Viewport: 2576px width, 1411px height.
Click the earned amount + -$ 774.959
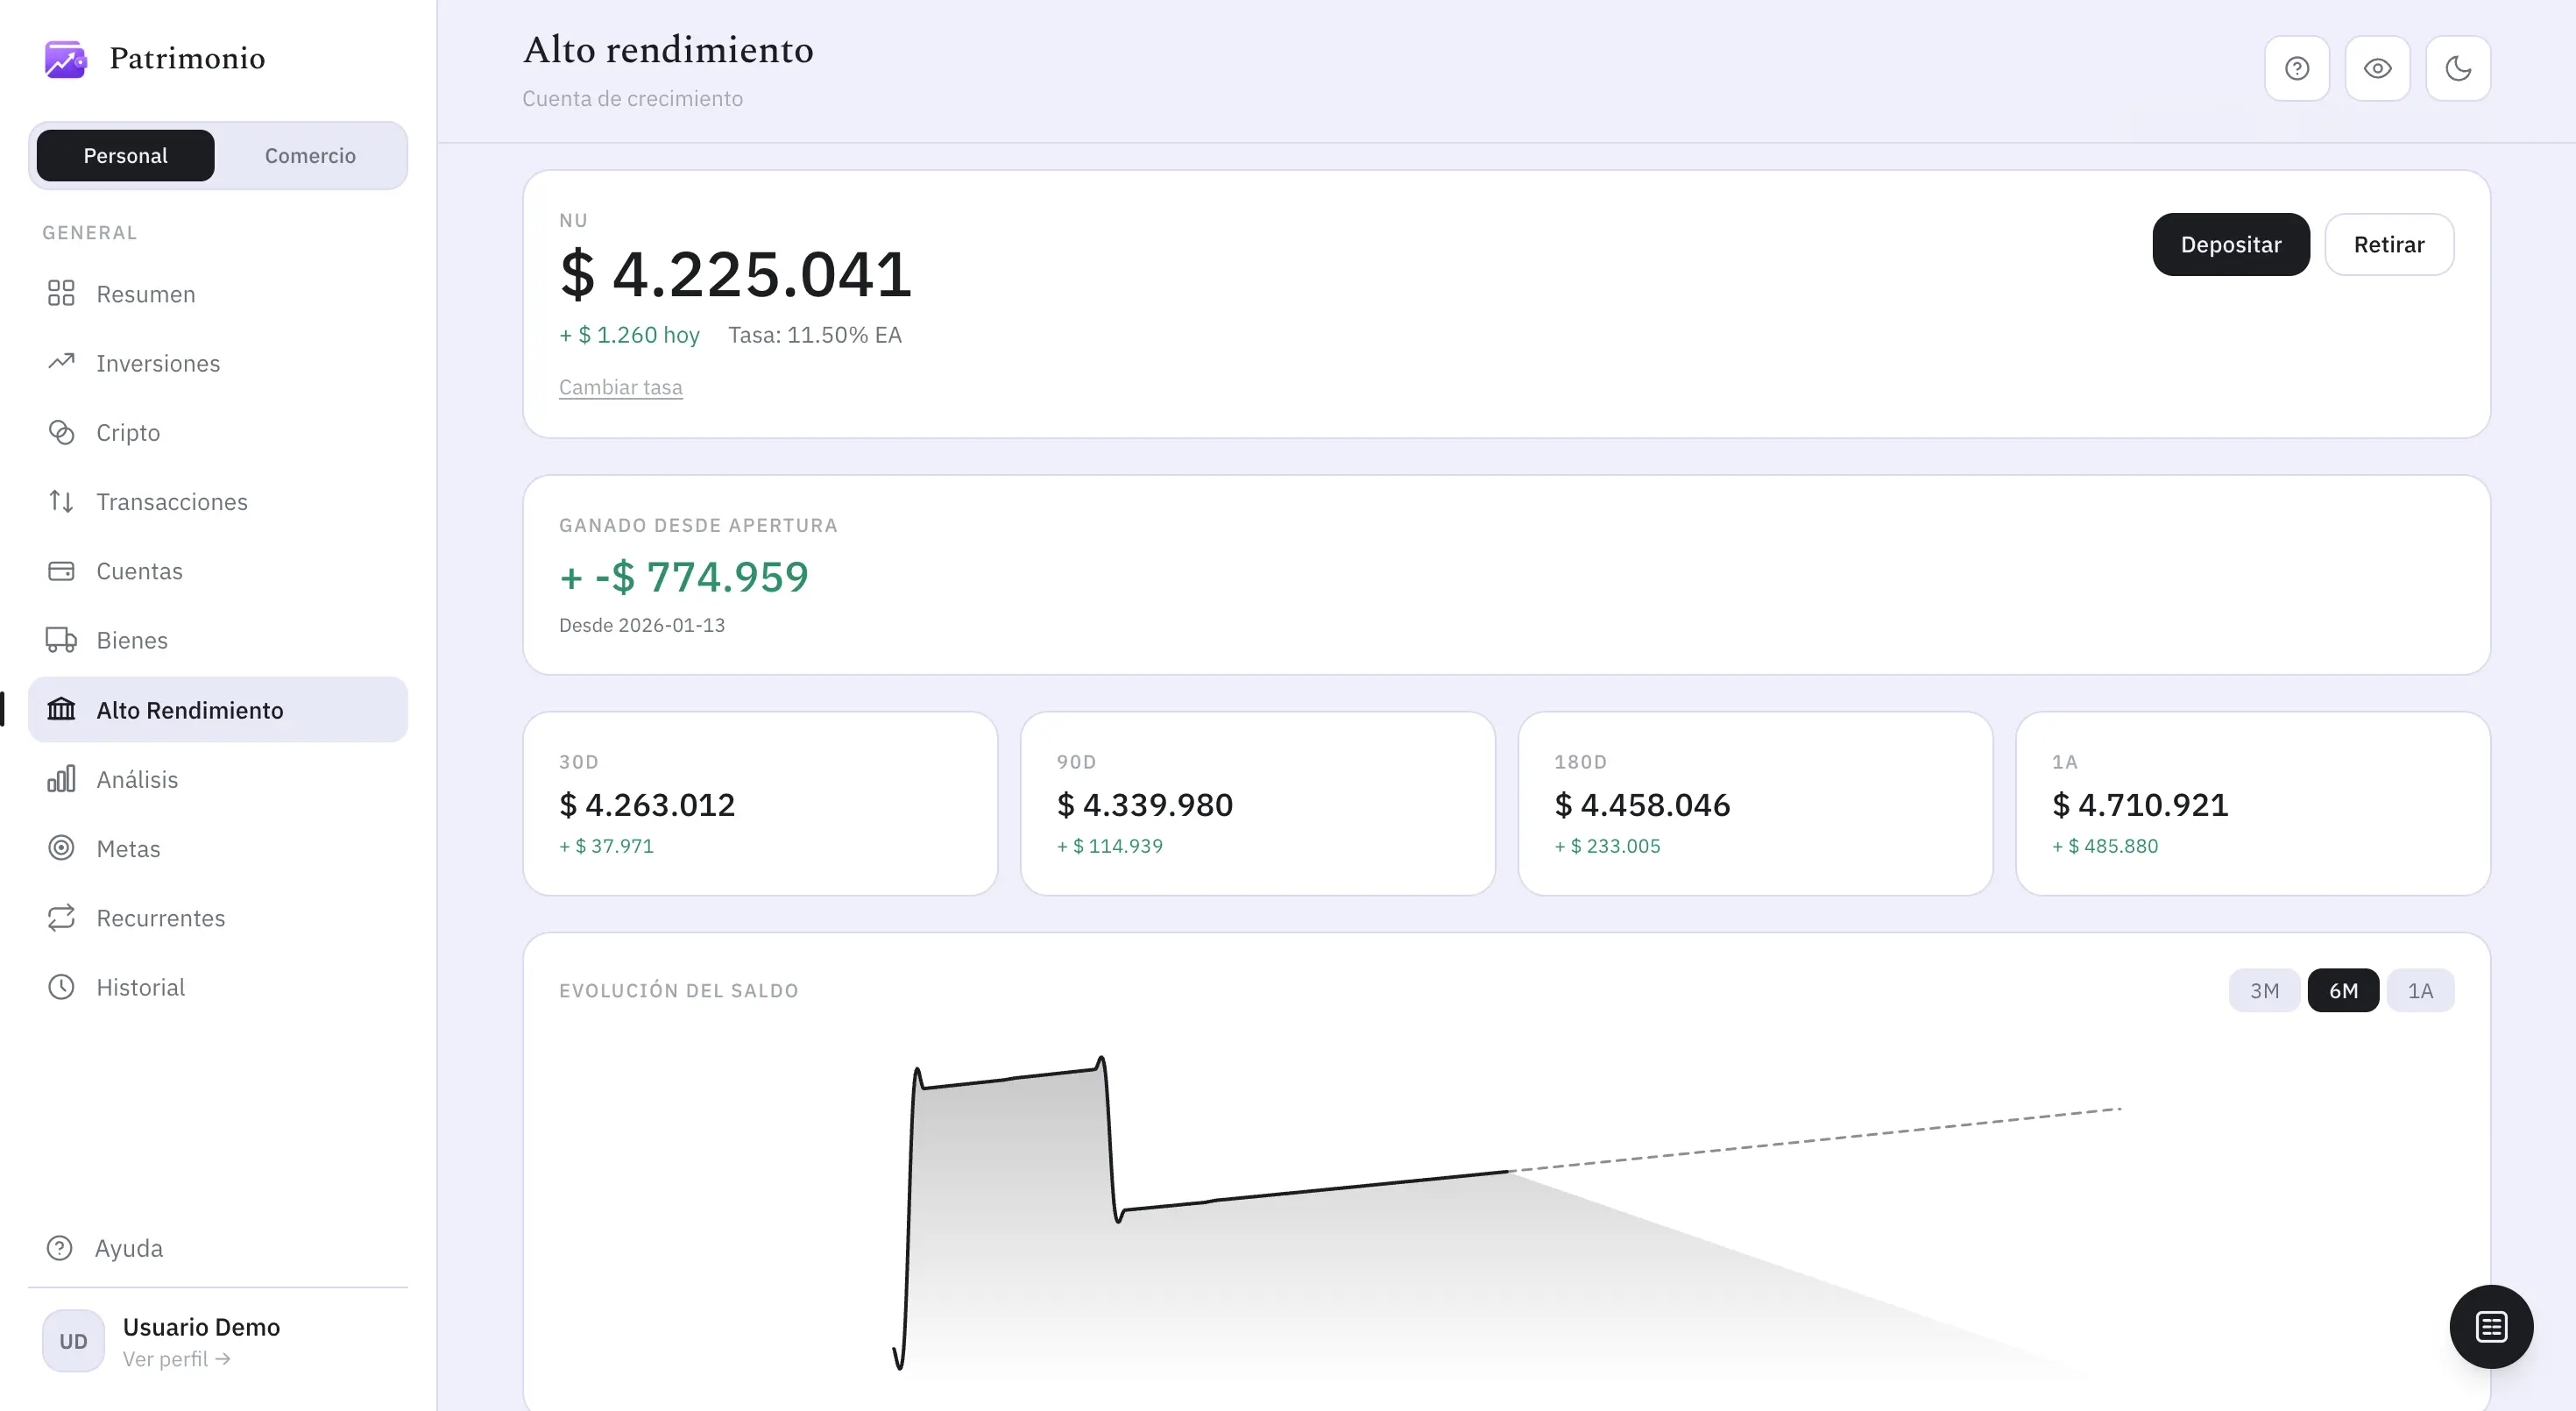pyautogui.click(x=684, y=577)
